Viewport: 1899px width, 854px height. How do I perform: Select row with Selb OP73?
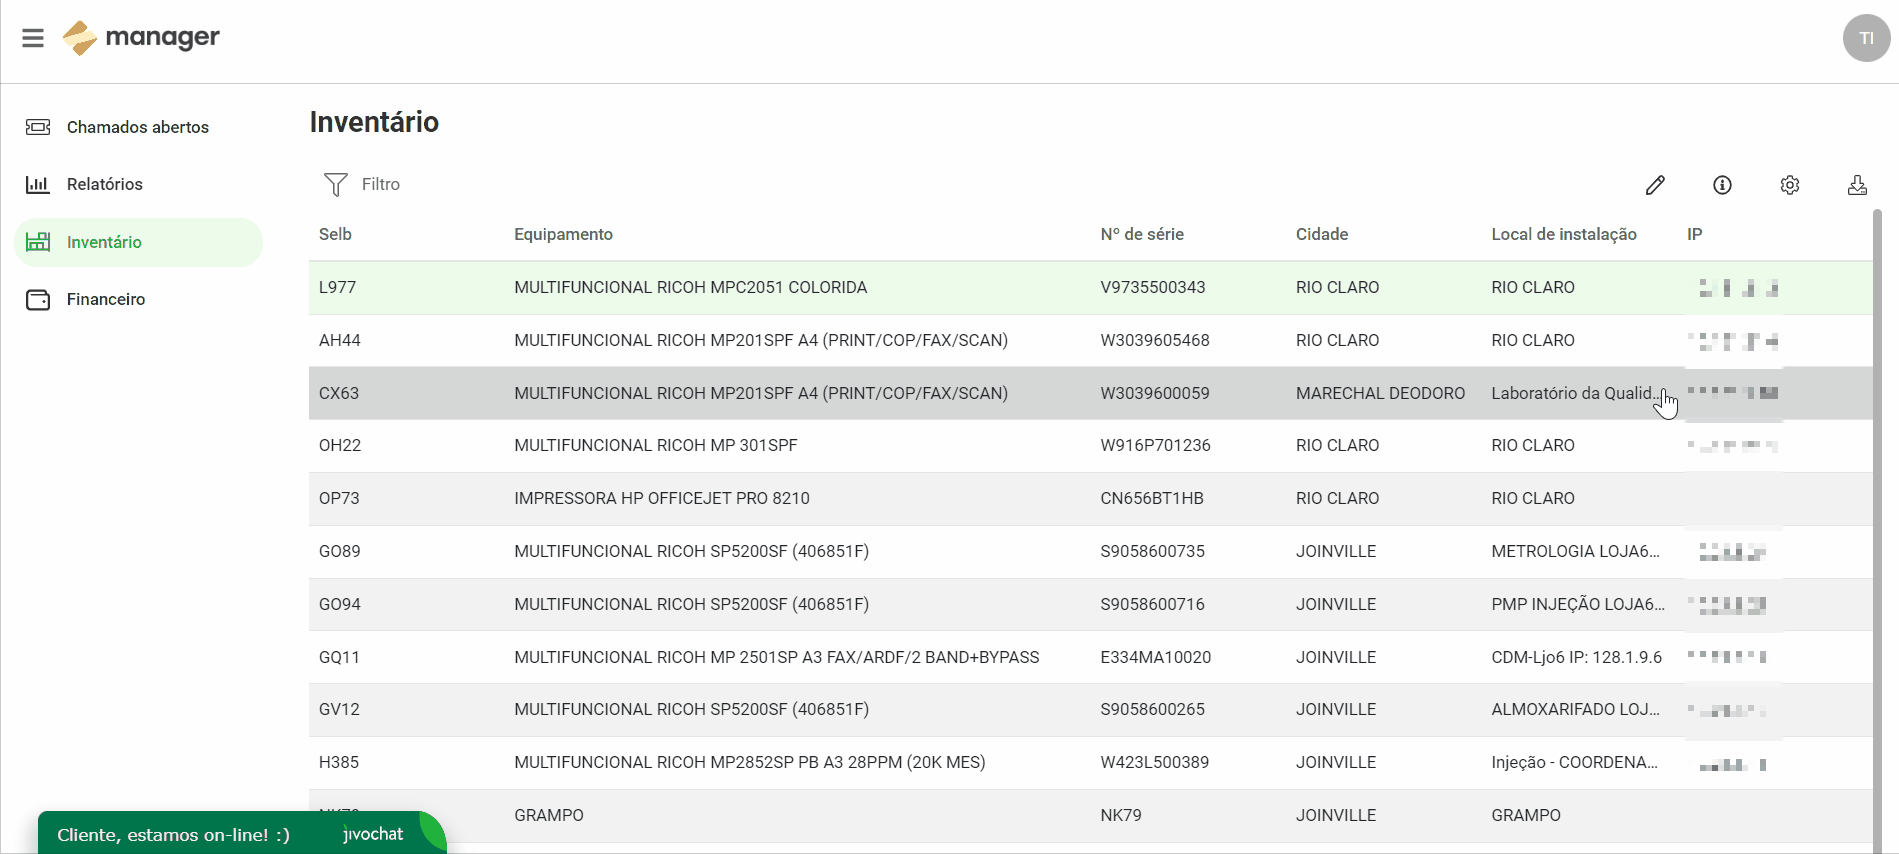(1090, 499)
